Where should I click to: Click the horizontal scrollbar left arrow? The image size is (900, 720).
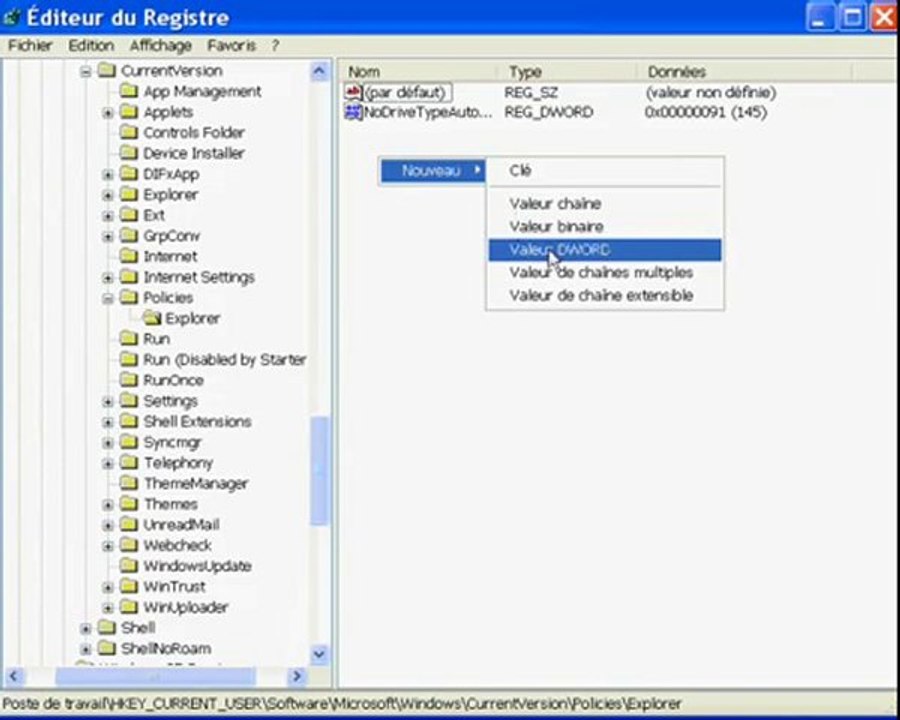14,676
